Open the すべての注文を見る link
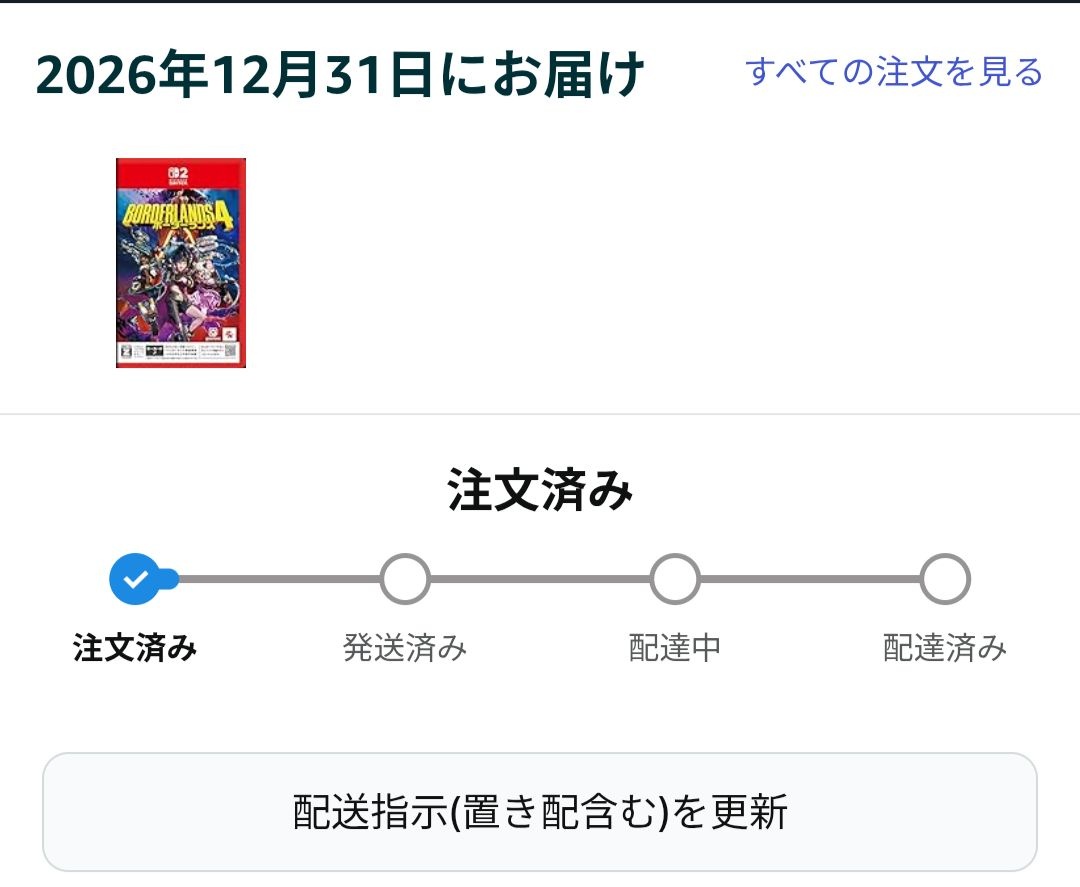1080x887 pixels. (x=894, y=72)
